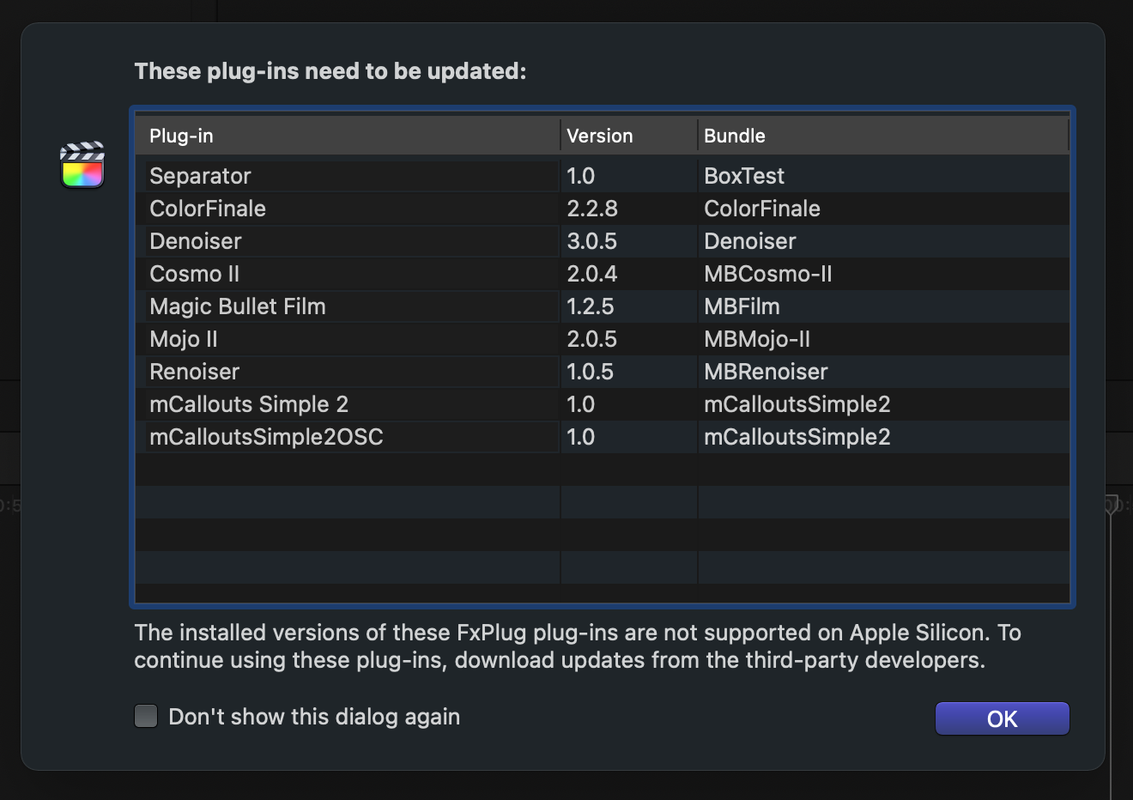Sort by the Bundle column header
Screen dimensions: 1133x800
click(883, 136)
